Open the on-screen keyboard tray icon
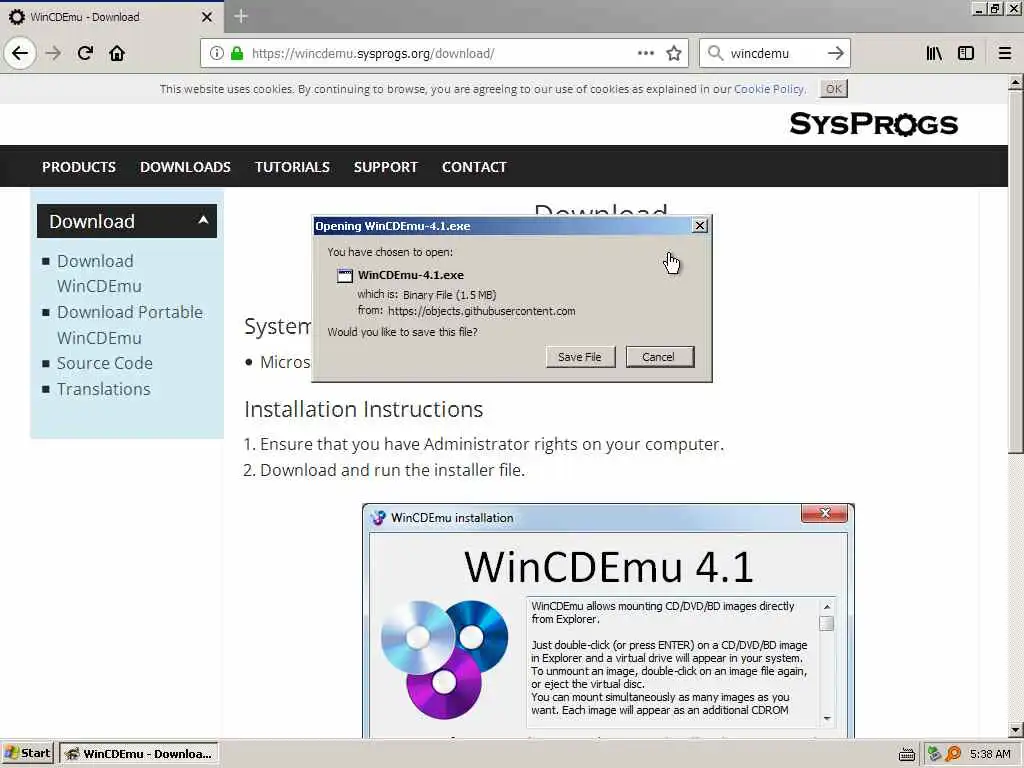The width and height of the screenshot is (1024, 768). tap(906, 754)
